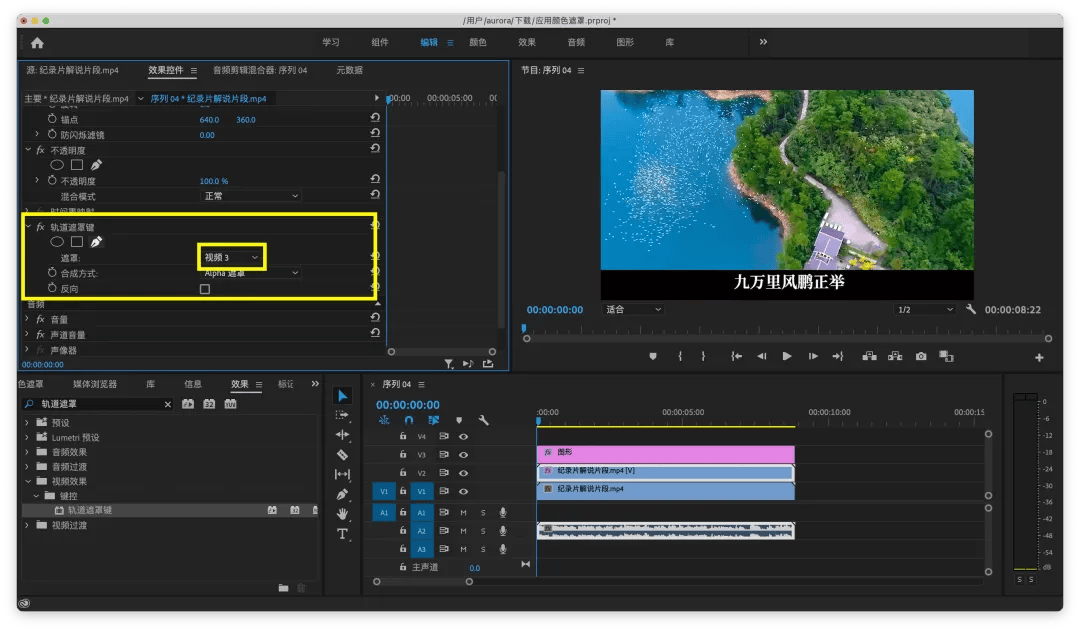Go to the Home screen icon

(37, 43)
